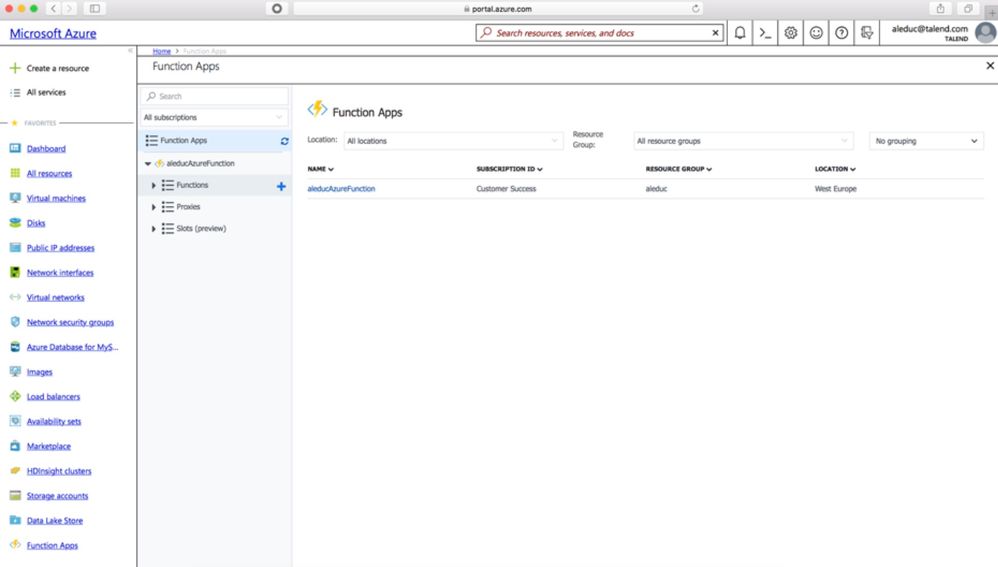The height and width of the screenshot is (567, 998).
Task: Select the Slots (preview) tree item
Action: coord(201,228)
